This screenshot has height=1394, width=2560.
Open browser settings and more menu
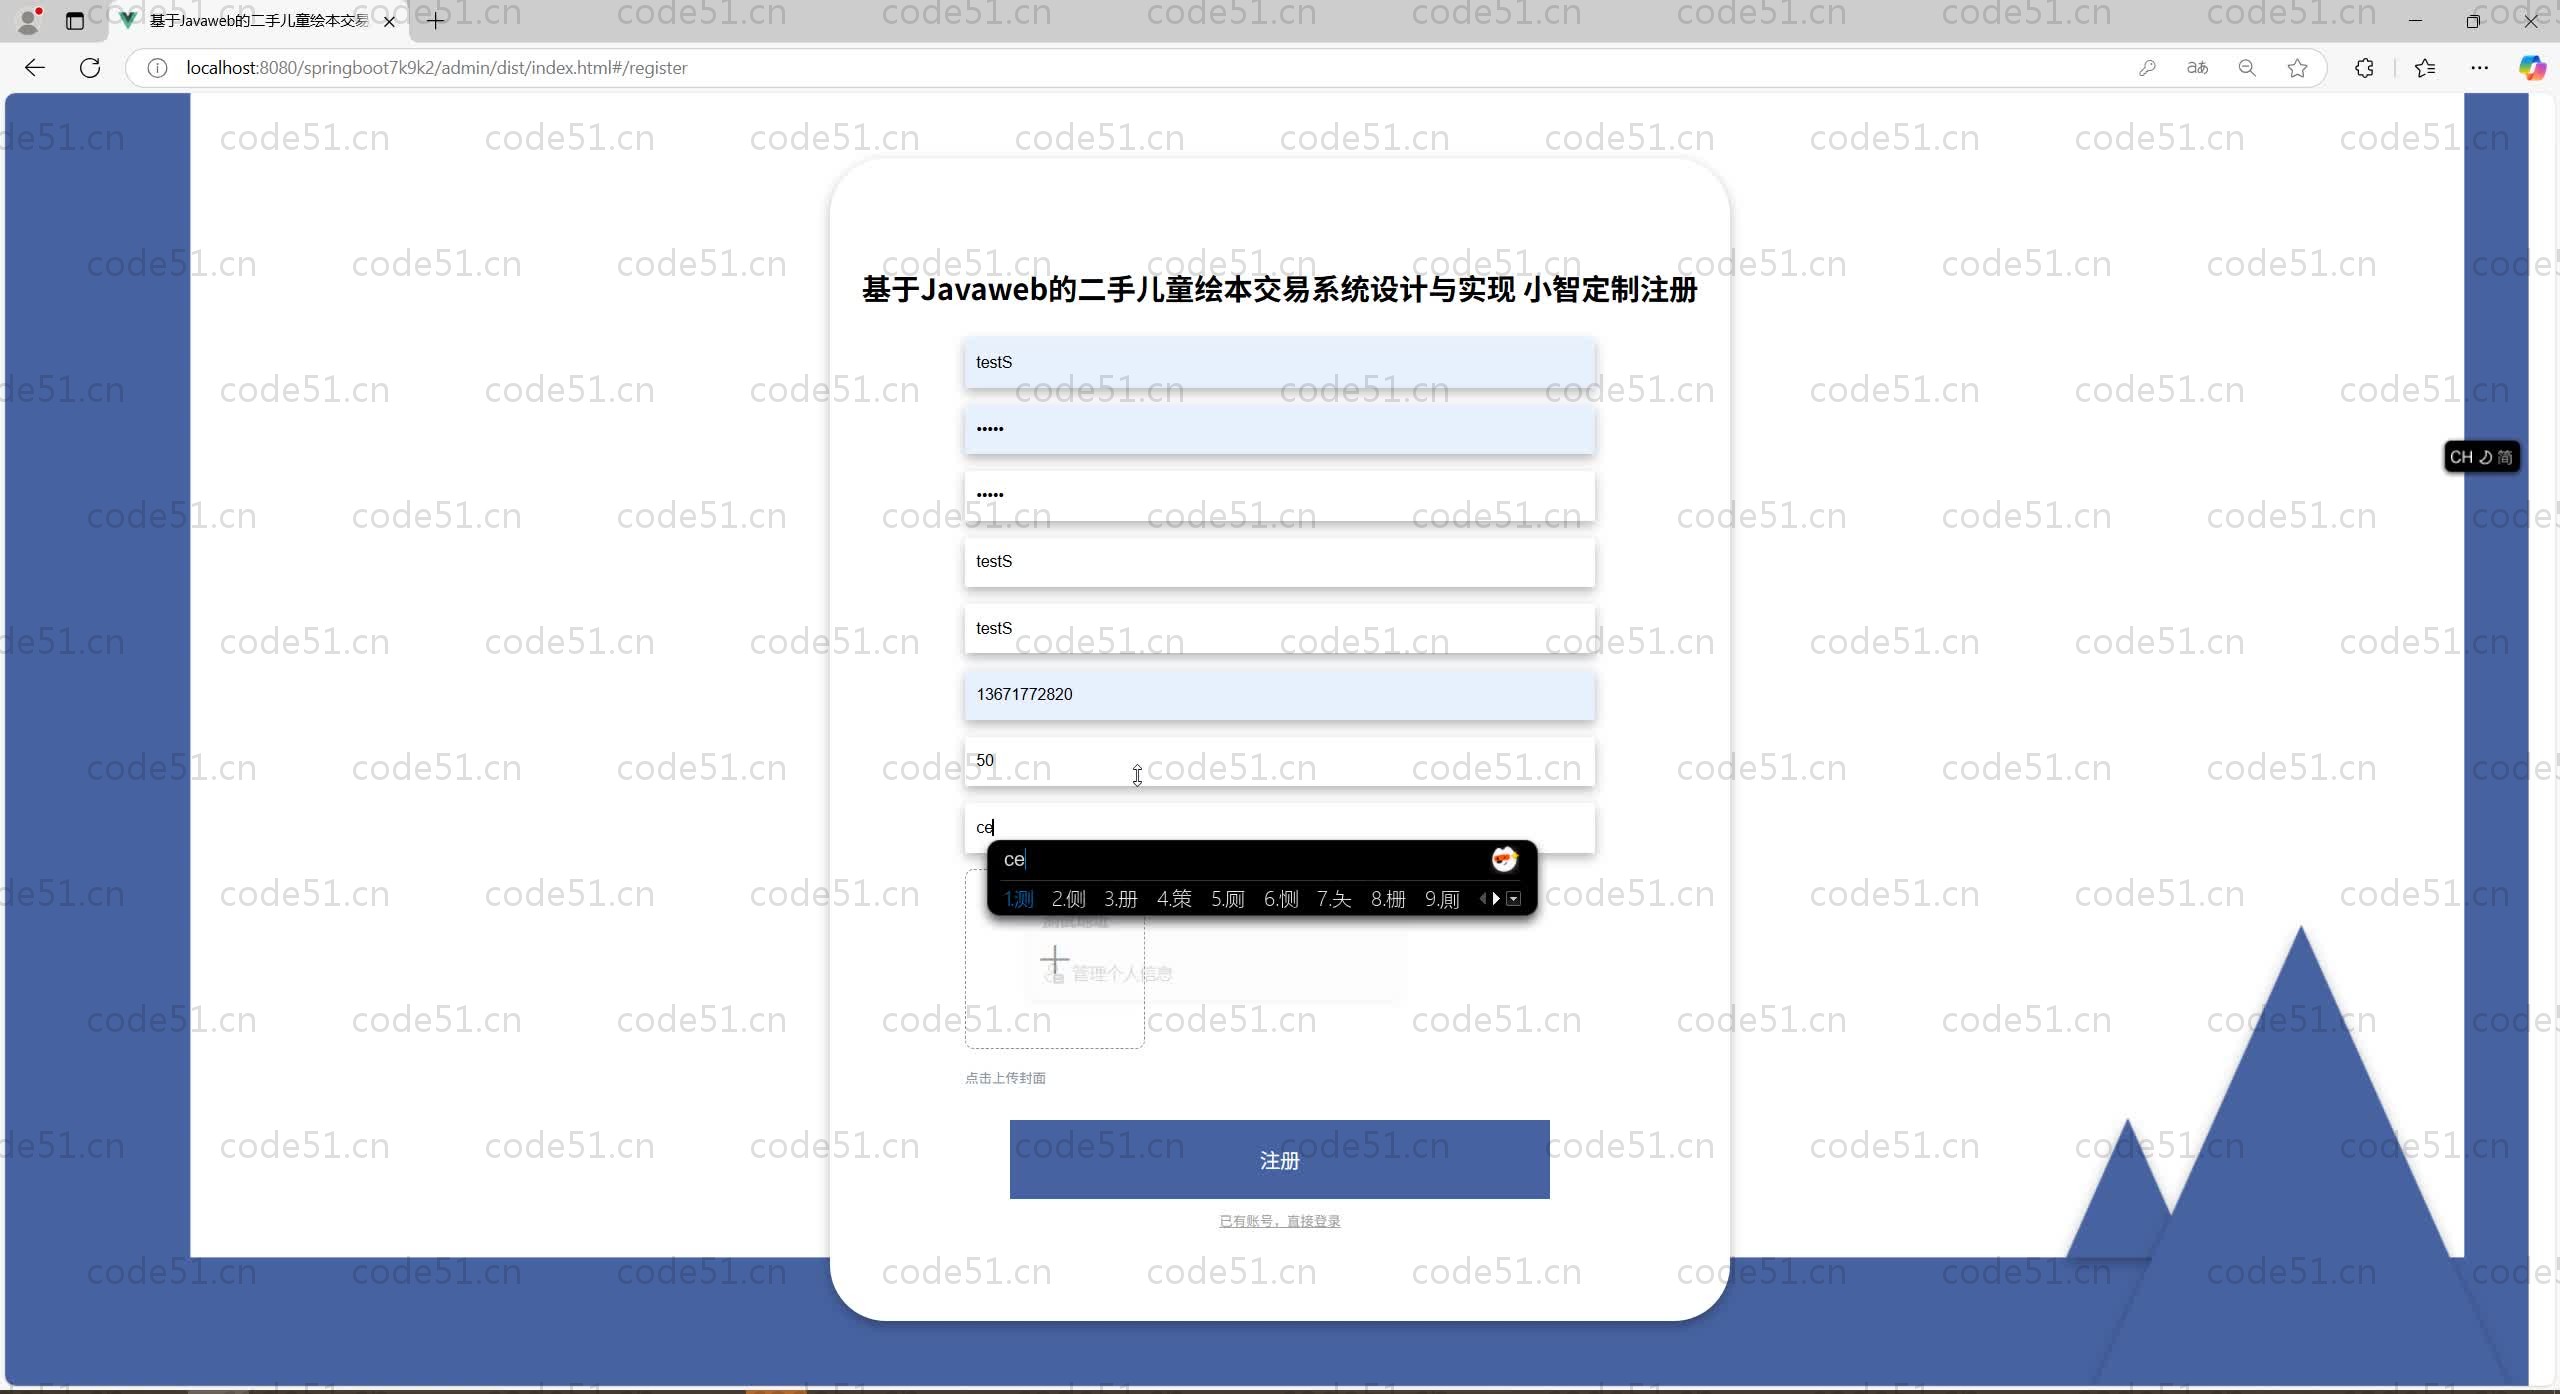click(x=2479, y=68)
